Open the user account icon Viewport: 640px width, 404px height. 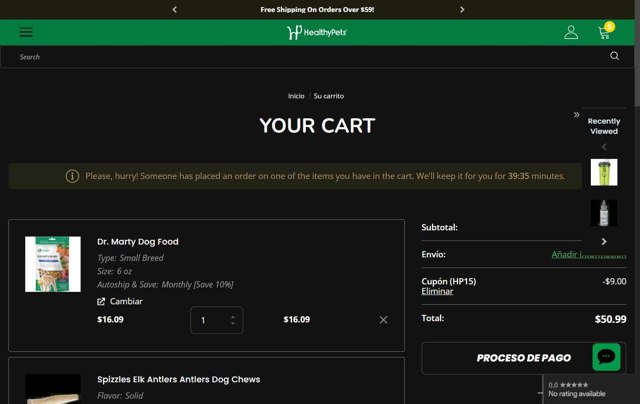coord(571,32)
